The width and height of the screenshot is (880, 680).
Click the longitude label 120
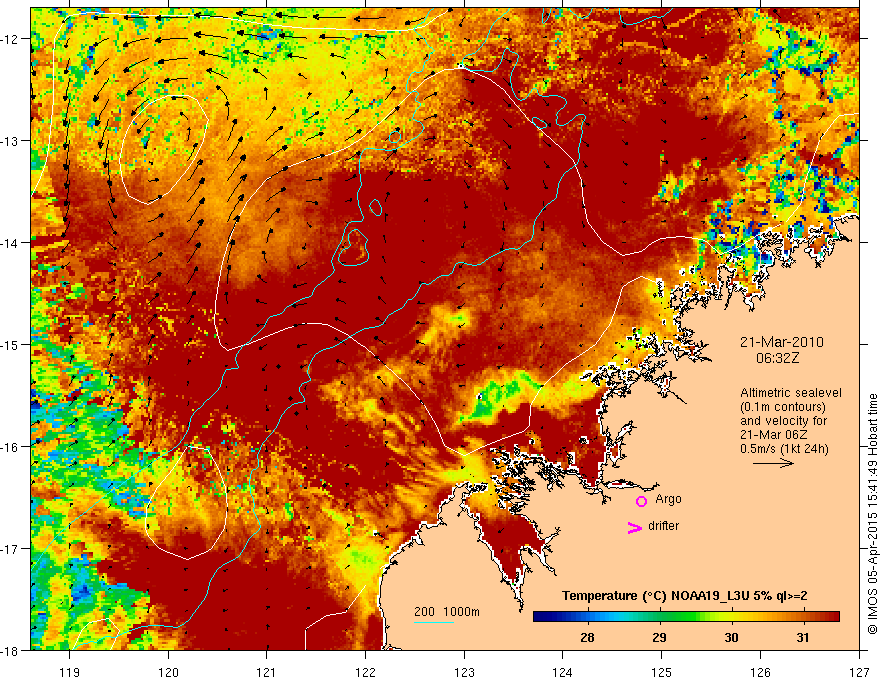click(168, 672)
